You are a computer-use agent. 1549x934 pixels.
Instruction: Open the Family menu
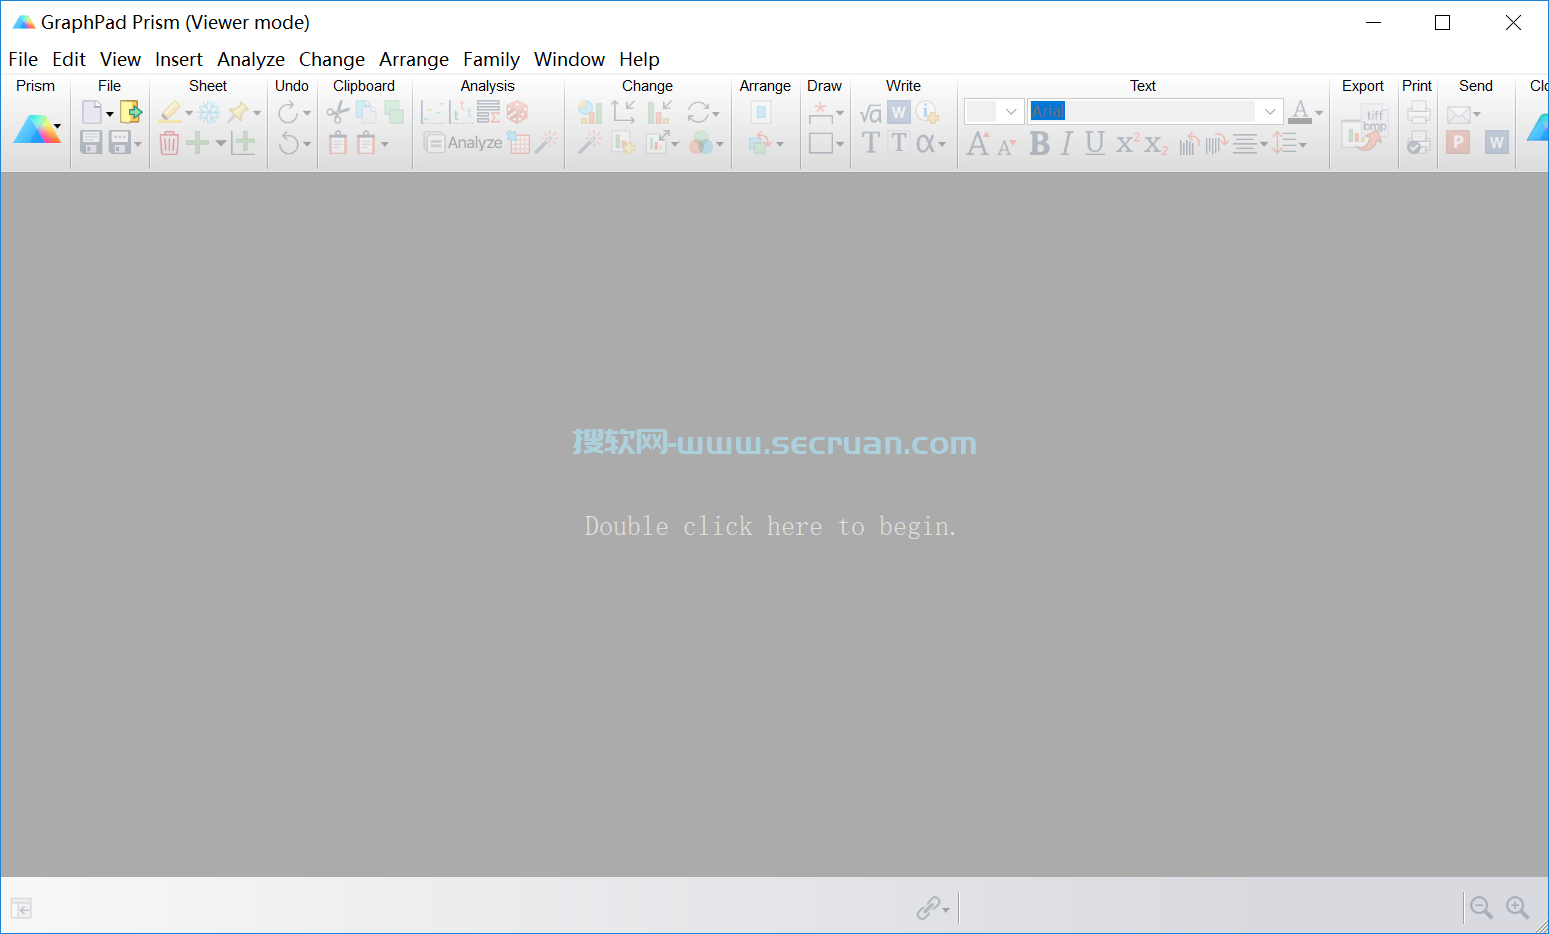[491, 59]
